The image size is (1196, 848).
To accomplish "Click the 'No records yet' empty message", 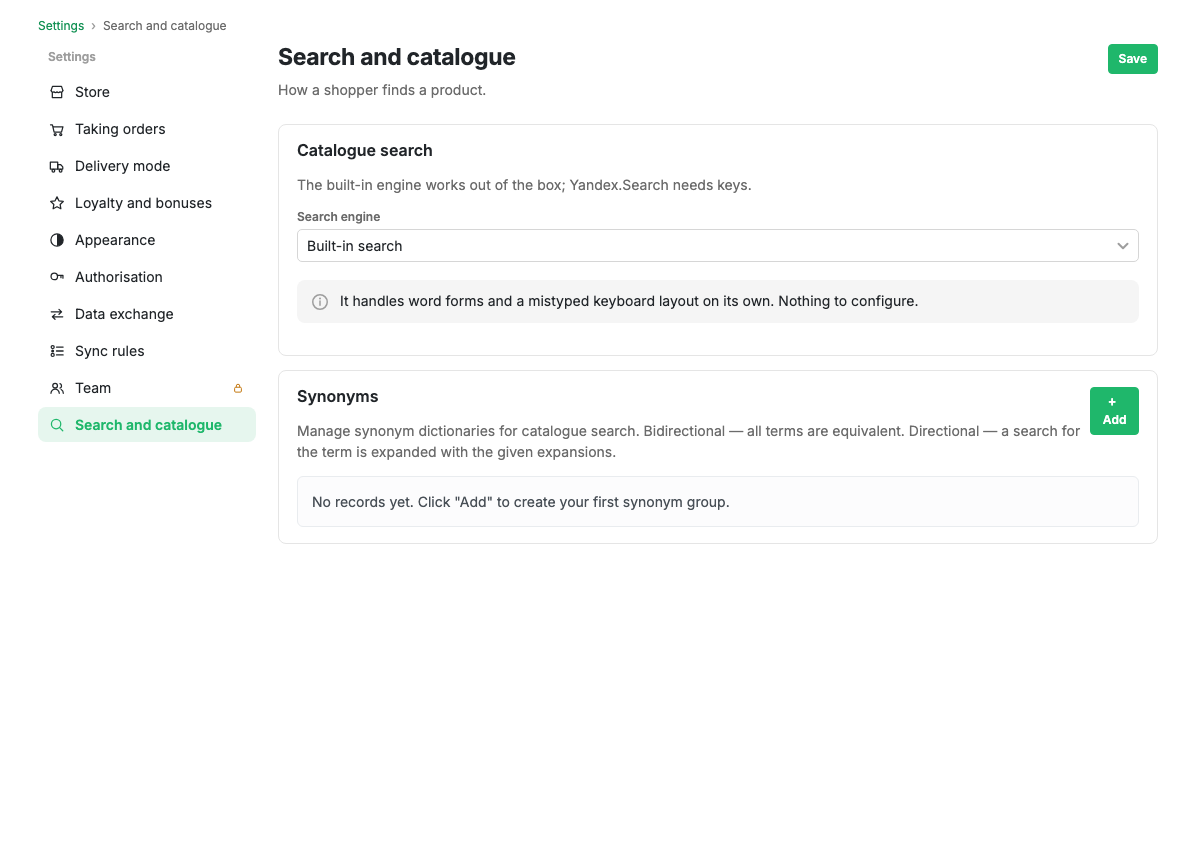I will (521, 502).
